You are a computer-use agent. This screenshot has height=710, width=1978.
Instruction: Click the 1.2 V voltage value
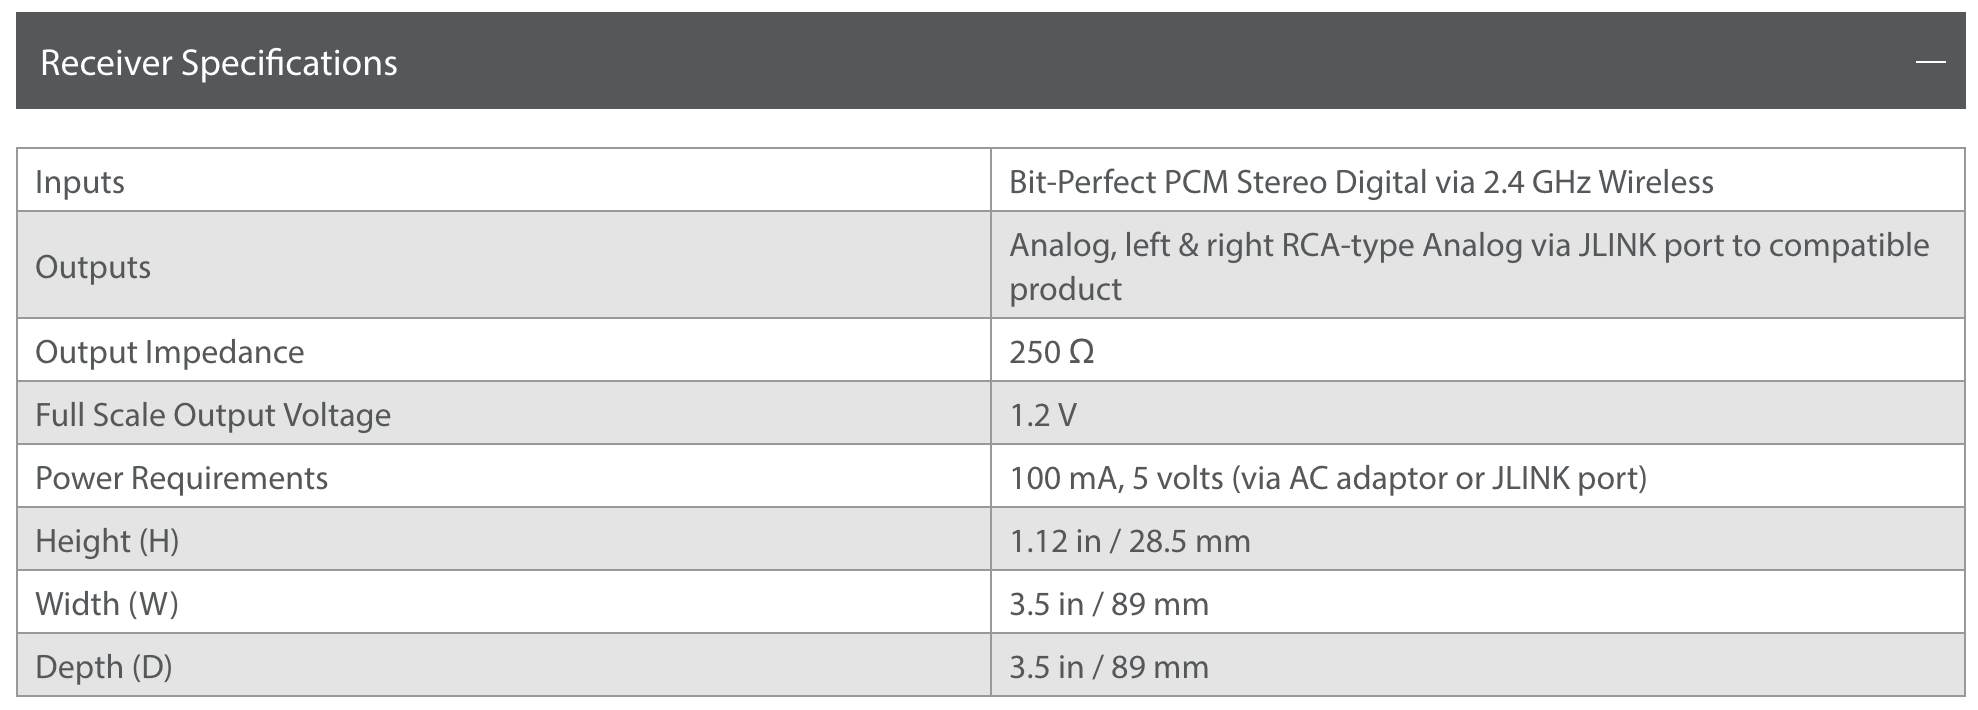(1042, 415)
